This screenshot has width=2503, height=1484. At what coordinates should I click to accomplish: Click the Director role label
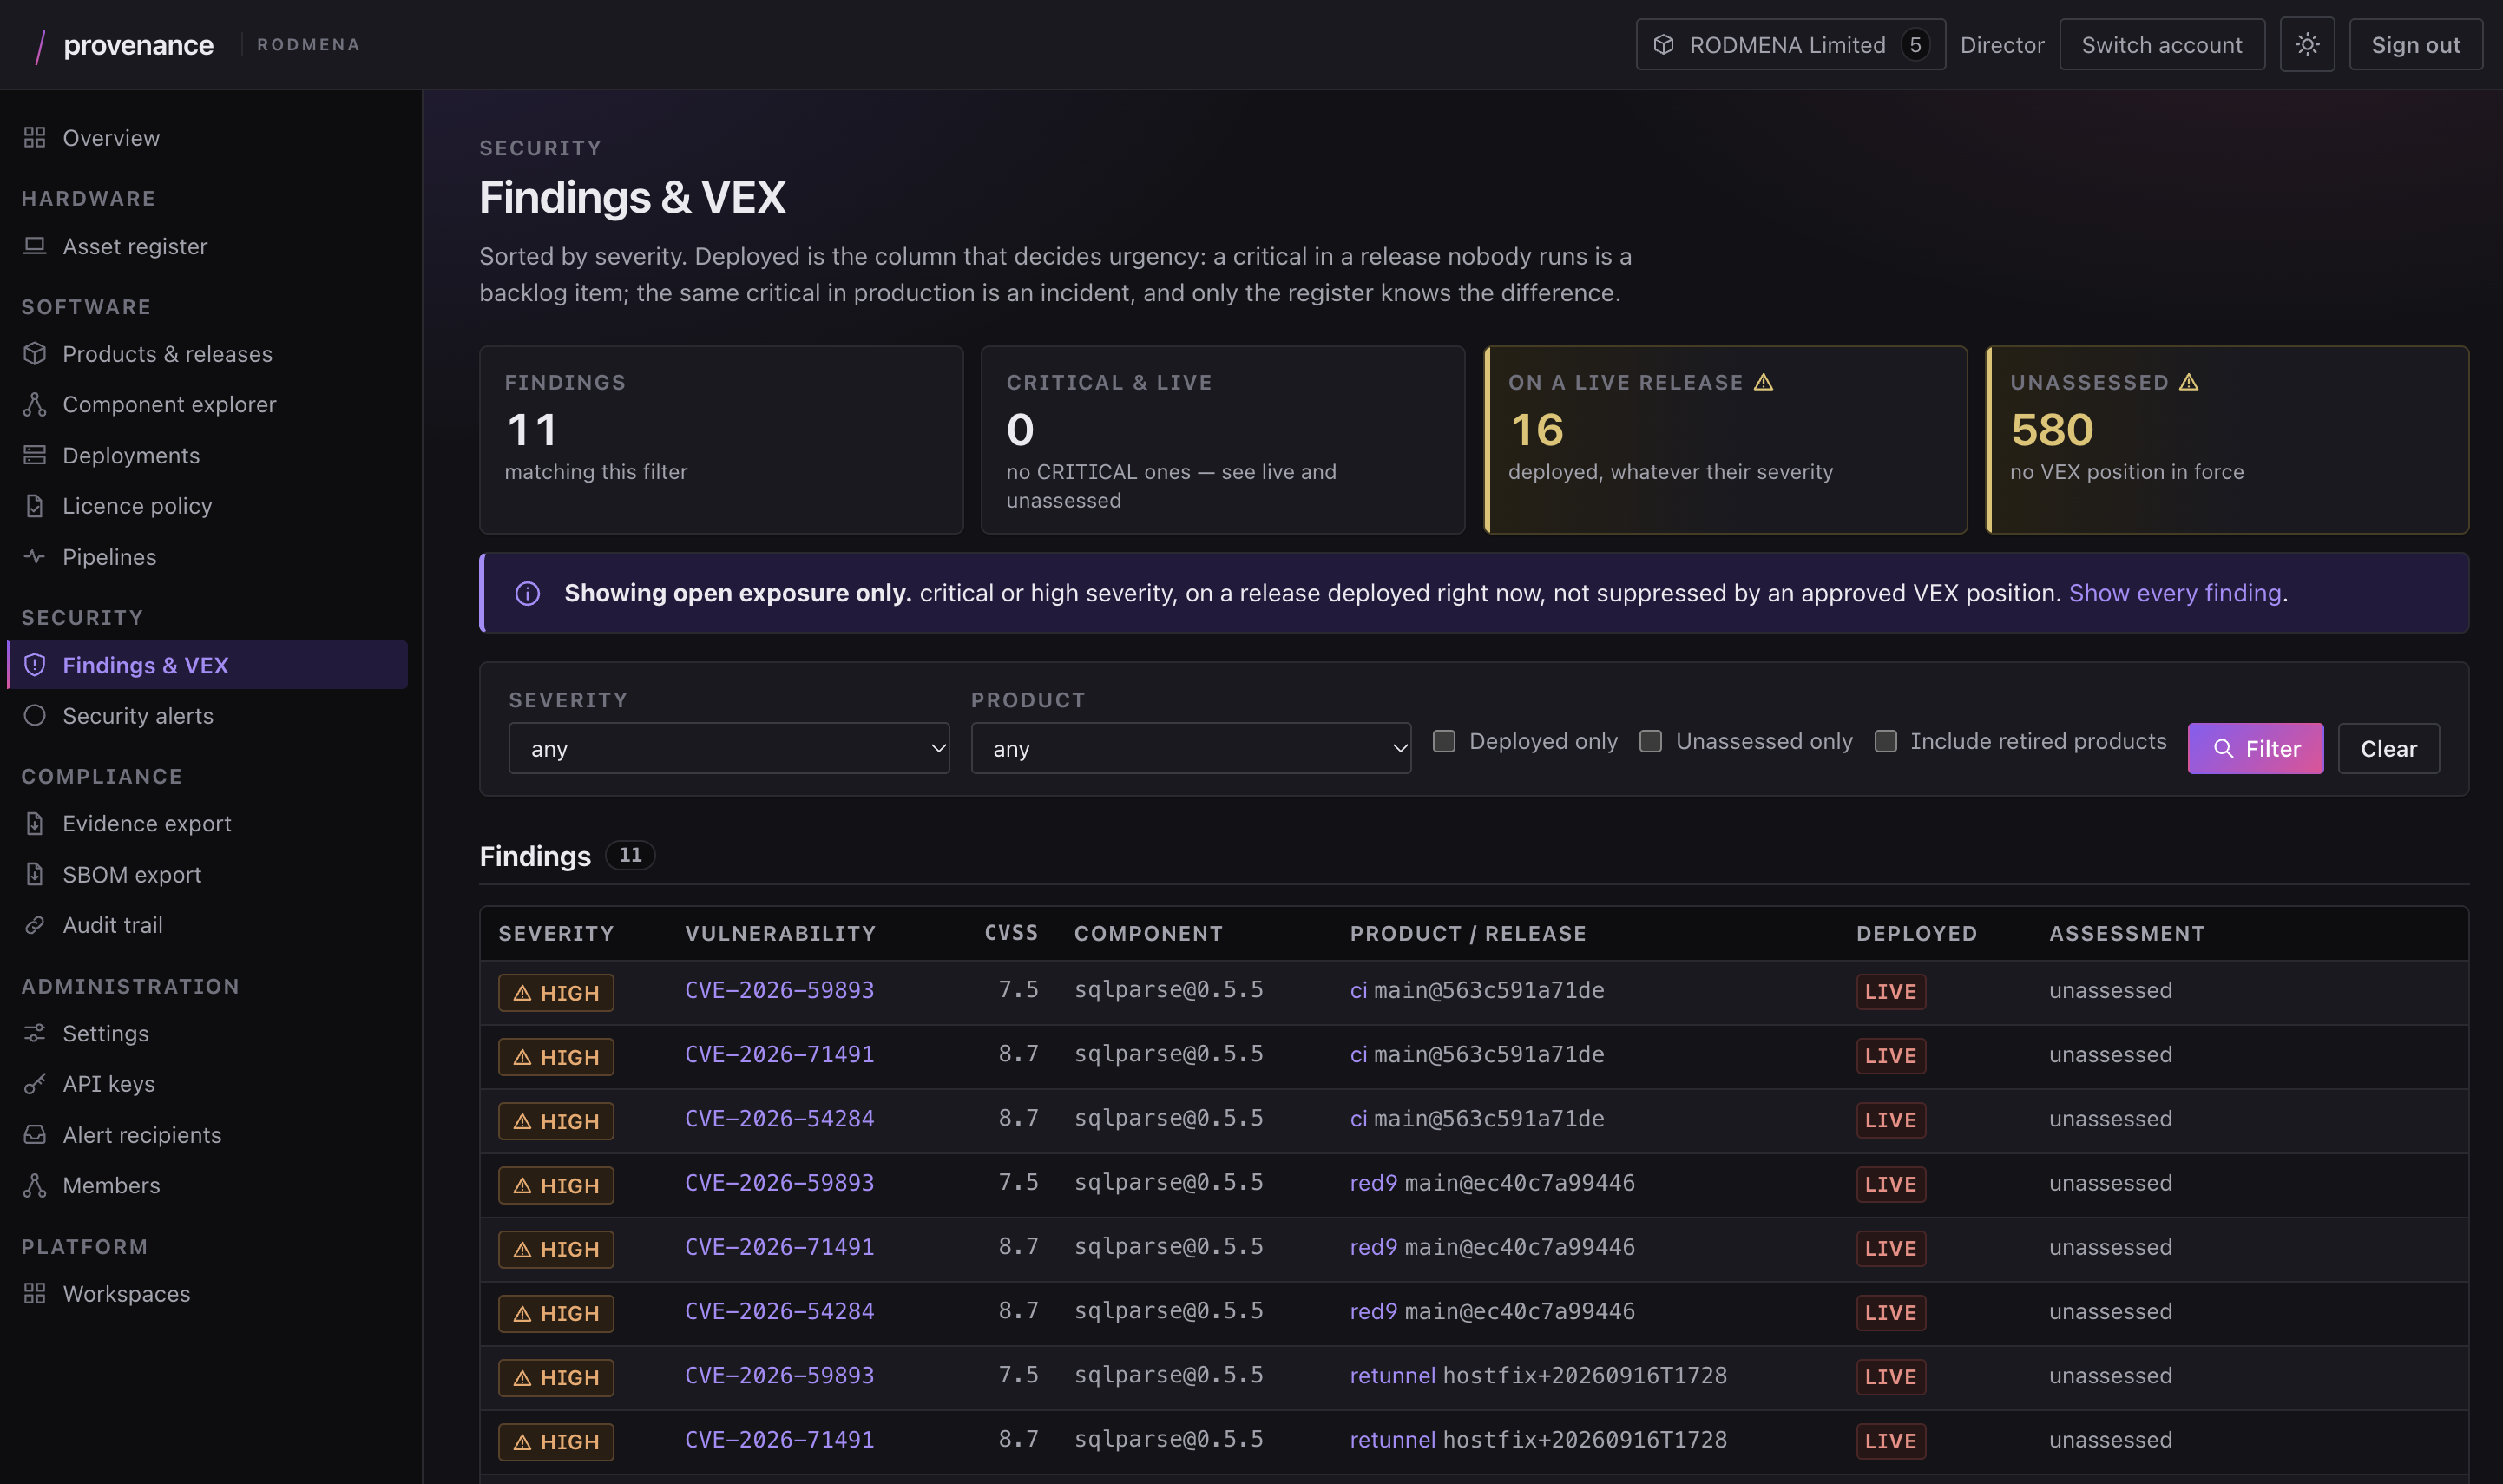tap(2002, 45)
